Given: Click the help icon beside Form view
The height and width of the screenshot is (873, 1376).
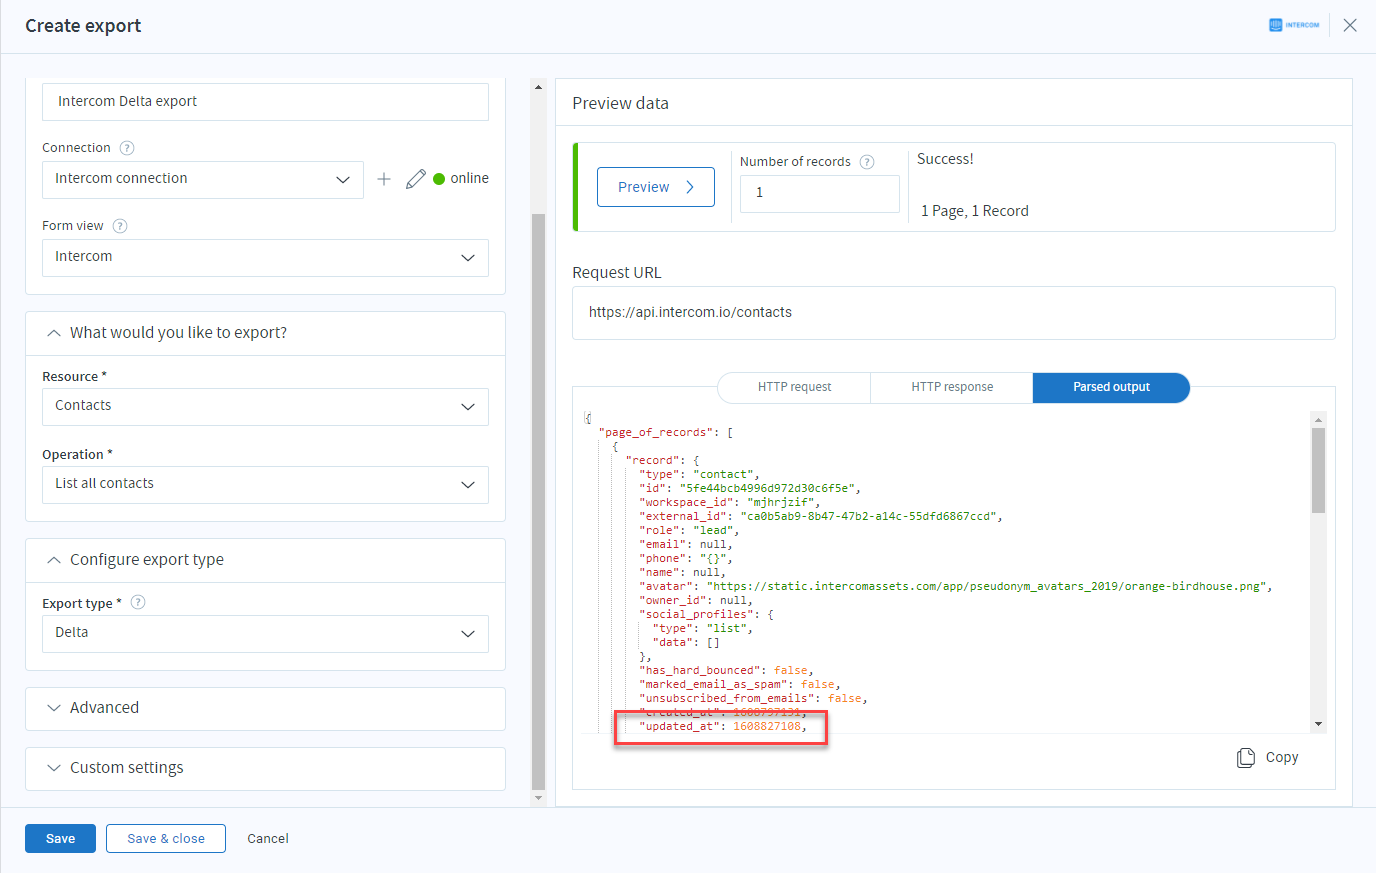Looking at the screenshot, I should click(x=120, y=226).
